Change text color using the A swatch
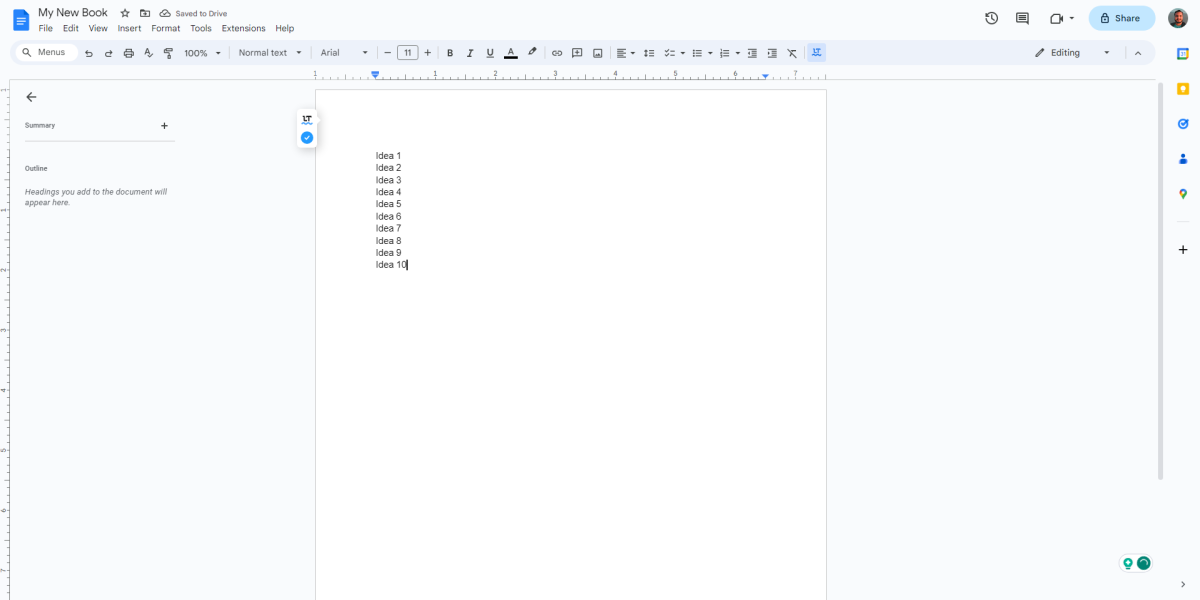The height and width of the screenshot is (600, 1200). (510, 52)
